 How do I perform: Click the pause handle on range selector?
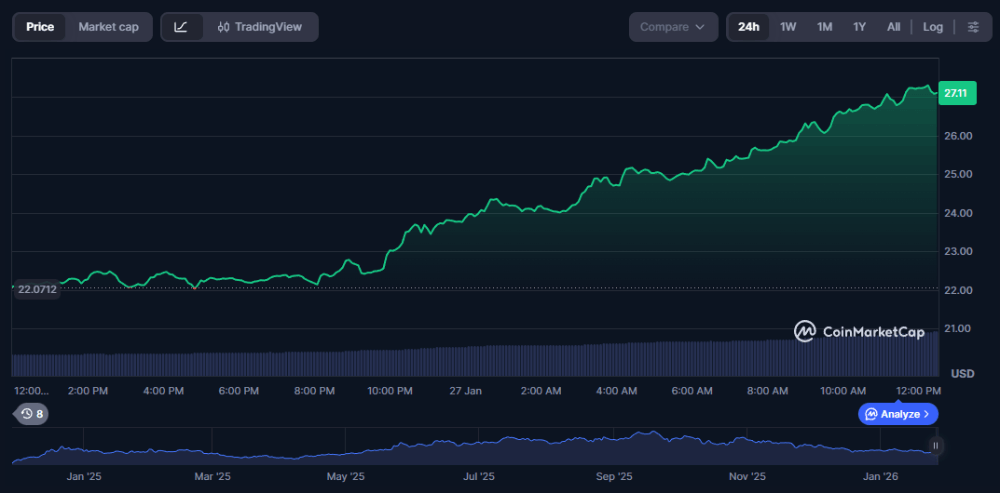(x=935, y=446)
